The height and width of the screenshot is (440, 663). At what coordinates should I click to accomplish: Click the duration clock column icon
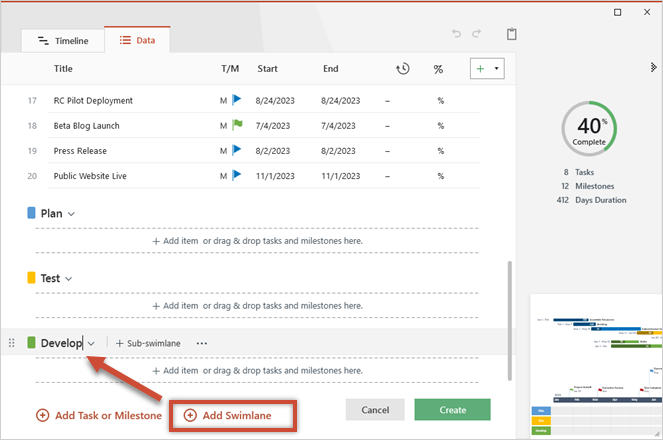[x=402, y=69]
